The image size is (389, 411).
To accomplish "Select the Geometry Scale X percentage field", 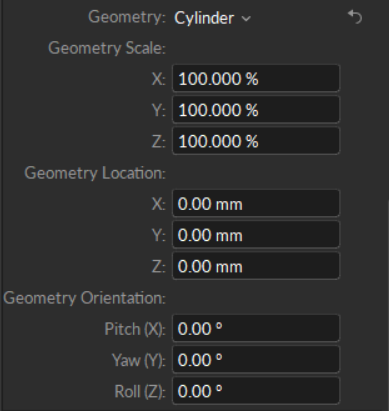I will point(256,78).
